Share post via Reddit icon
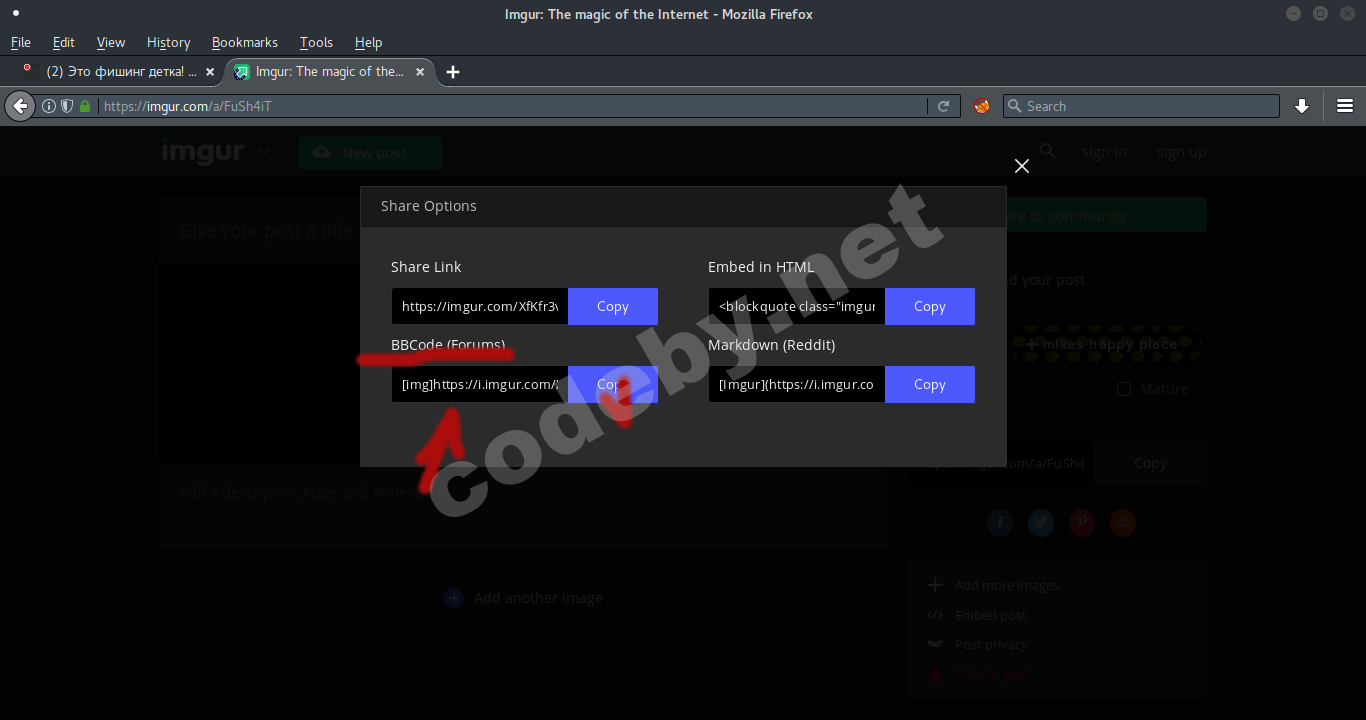 pyautogui.click(x=1123, y=523)
